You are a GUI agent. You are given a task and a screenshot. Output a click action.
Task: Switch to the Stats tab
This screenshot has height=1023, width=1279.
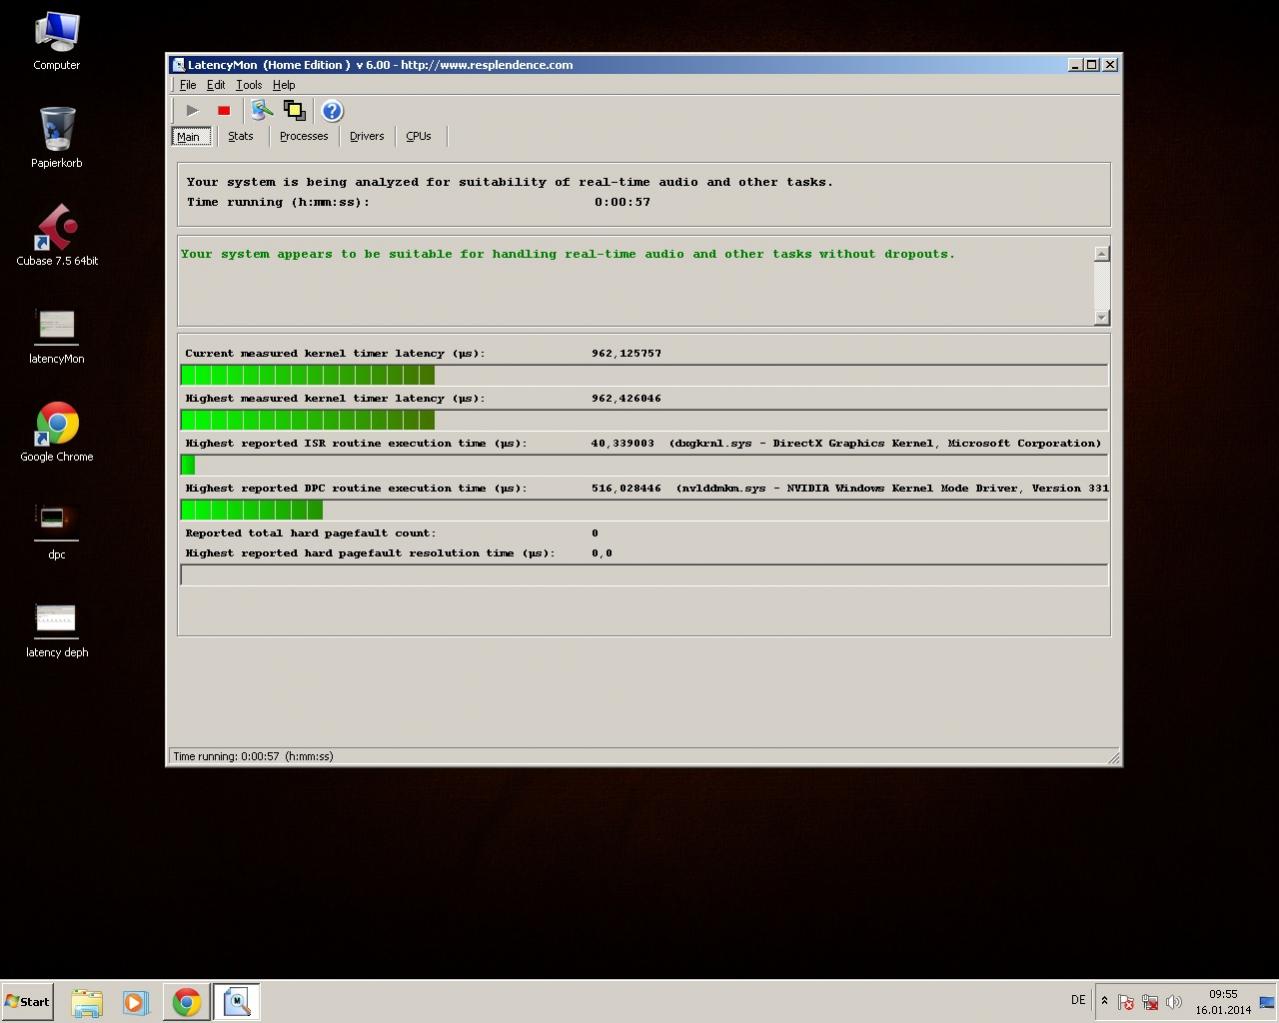[x=240, y=136]
